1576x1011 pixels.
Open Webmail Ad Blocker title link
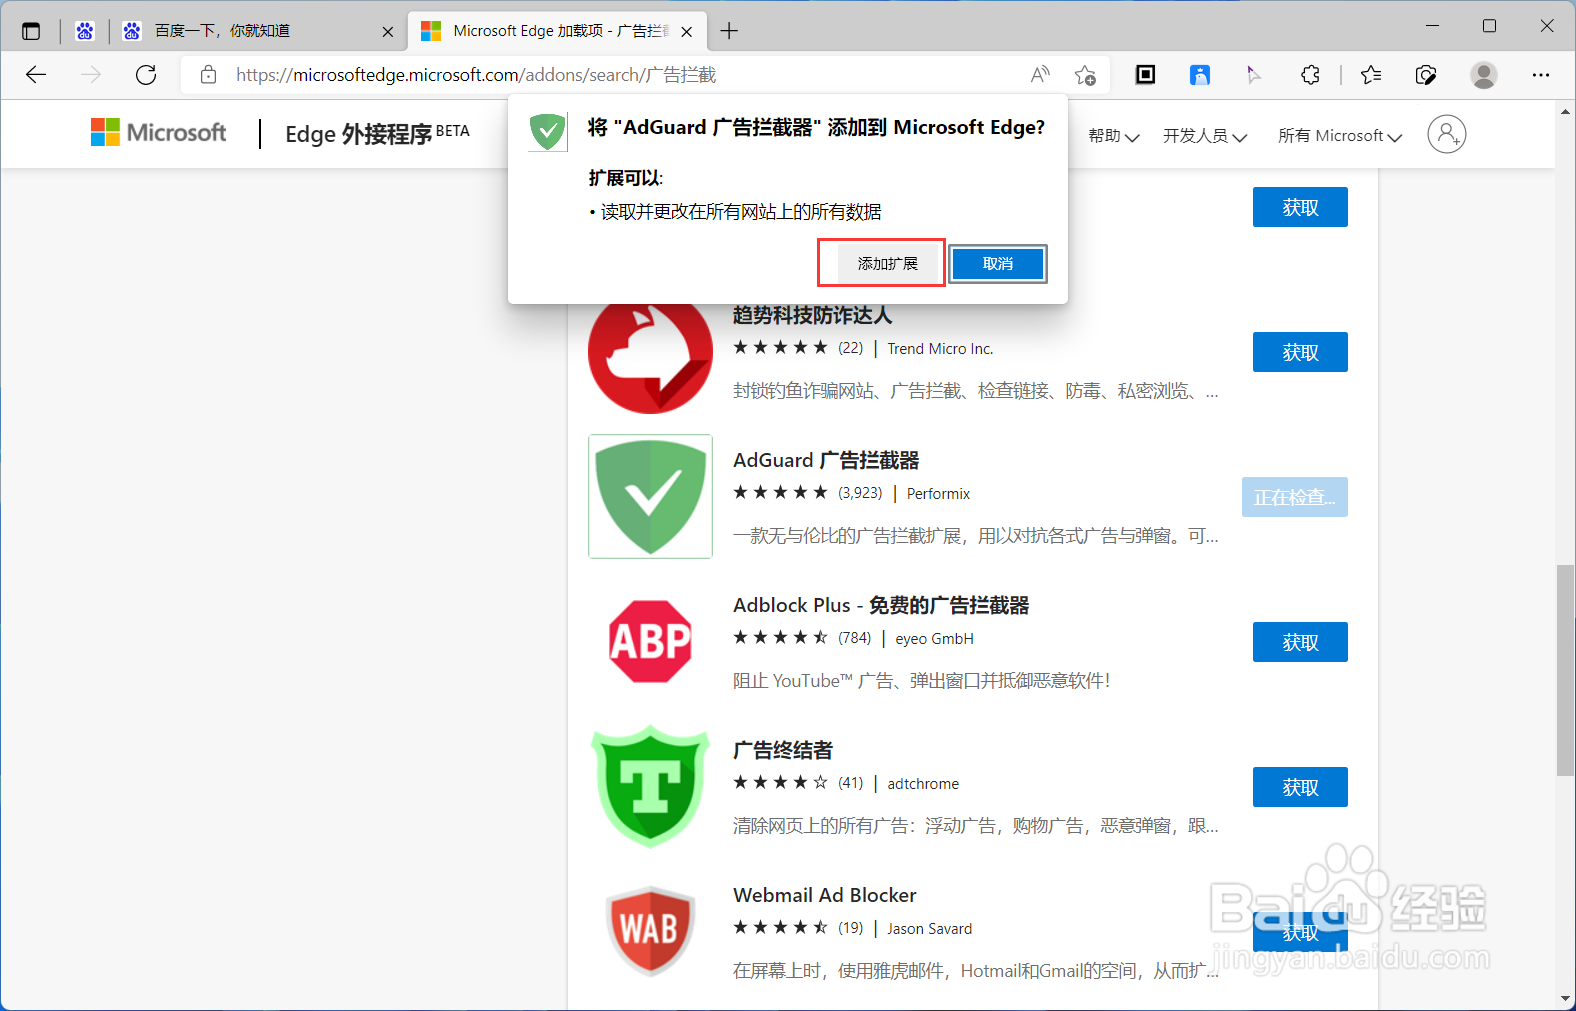click(825, 896)
